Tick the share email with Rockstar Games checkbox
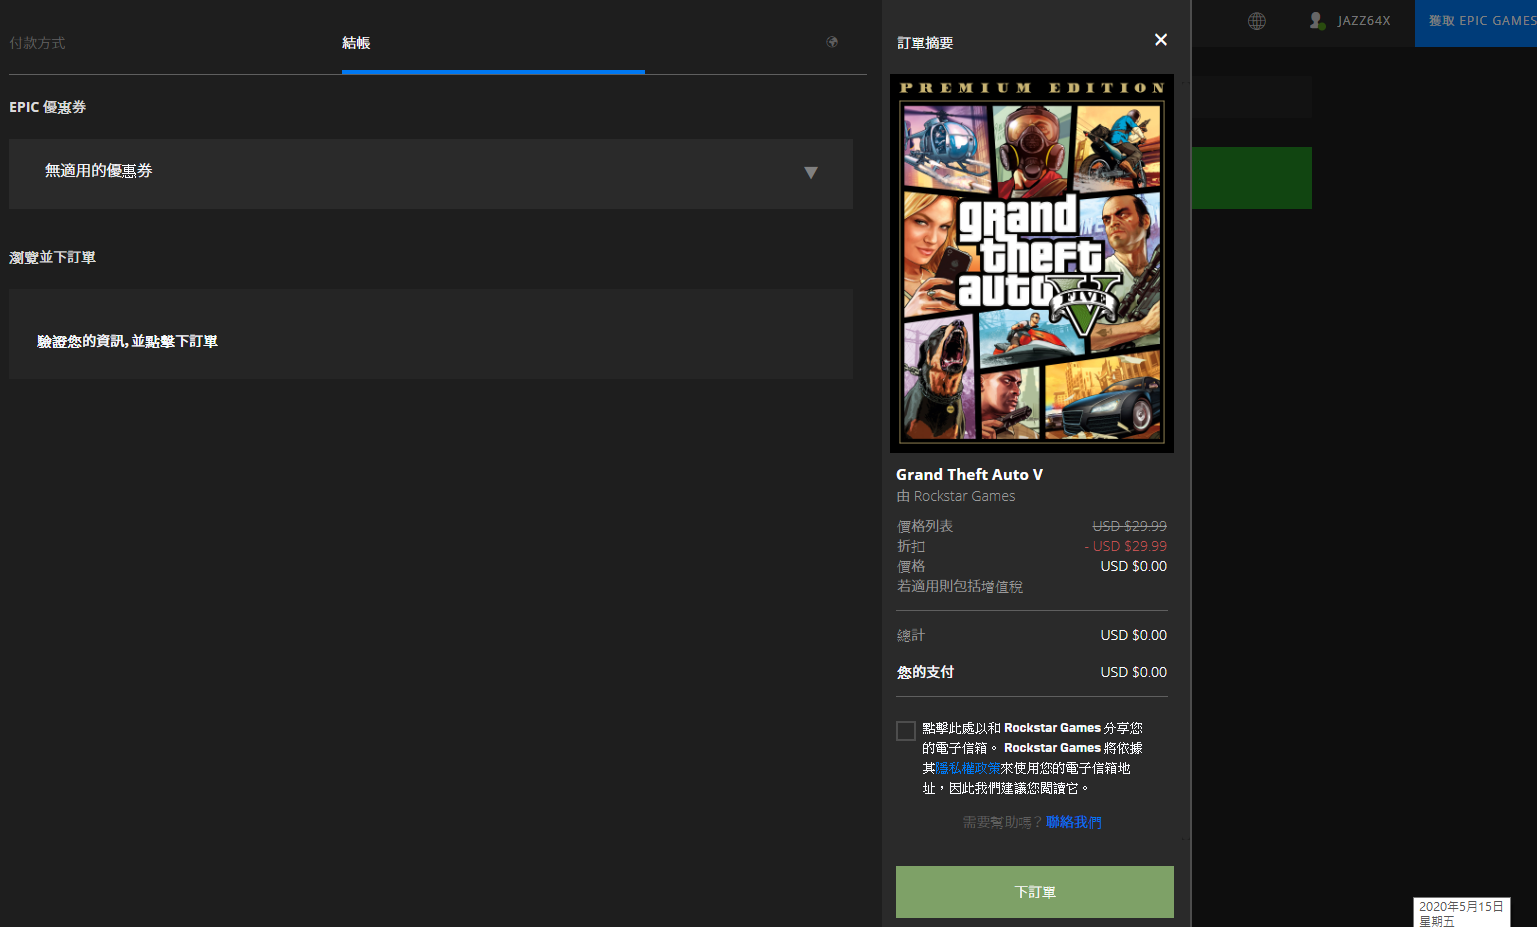This screenshot has height=927, width=1537. pos(906,731)
